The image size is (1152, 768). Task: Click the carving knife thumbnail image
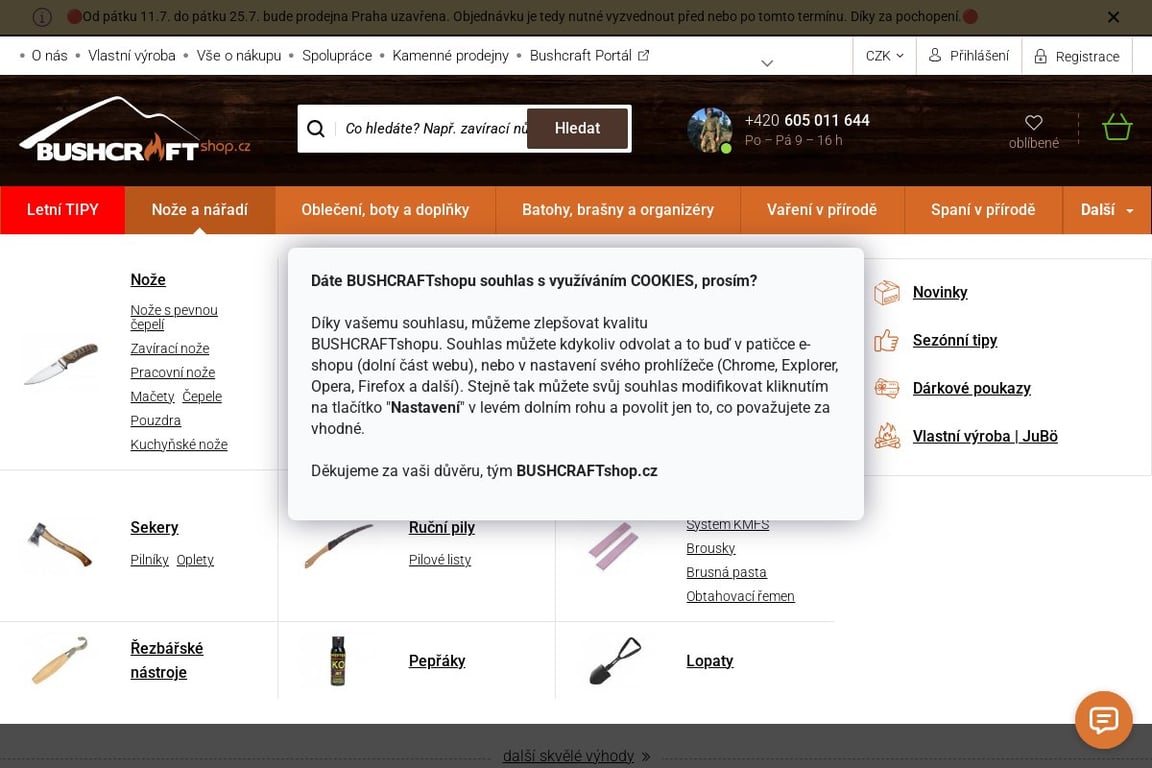click(x=60, y=660)
